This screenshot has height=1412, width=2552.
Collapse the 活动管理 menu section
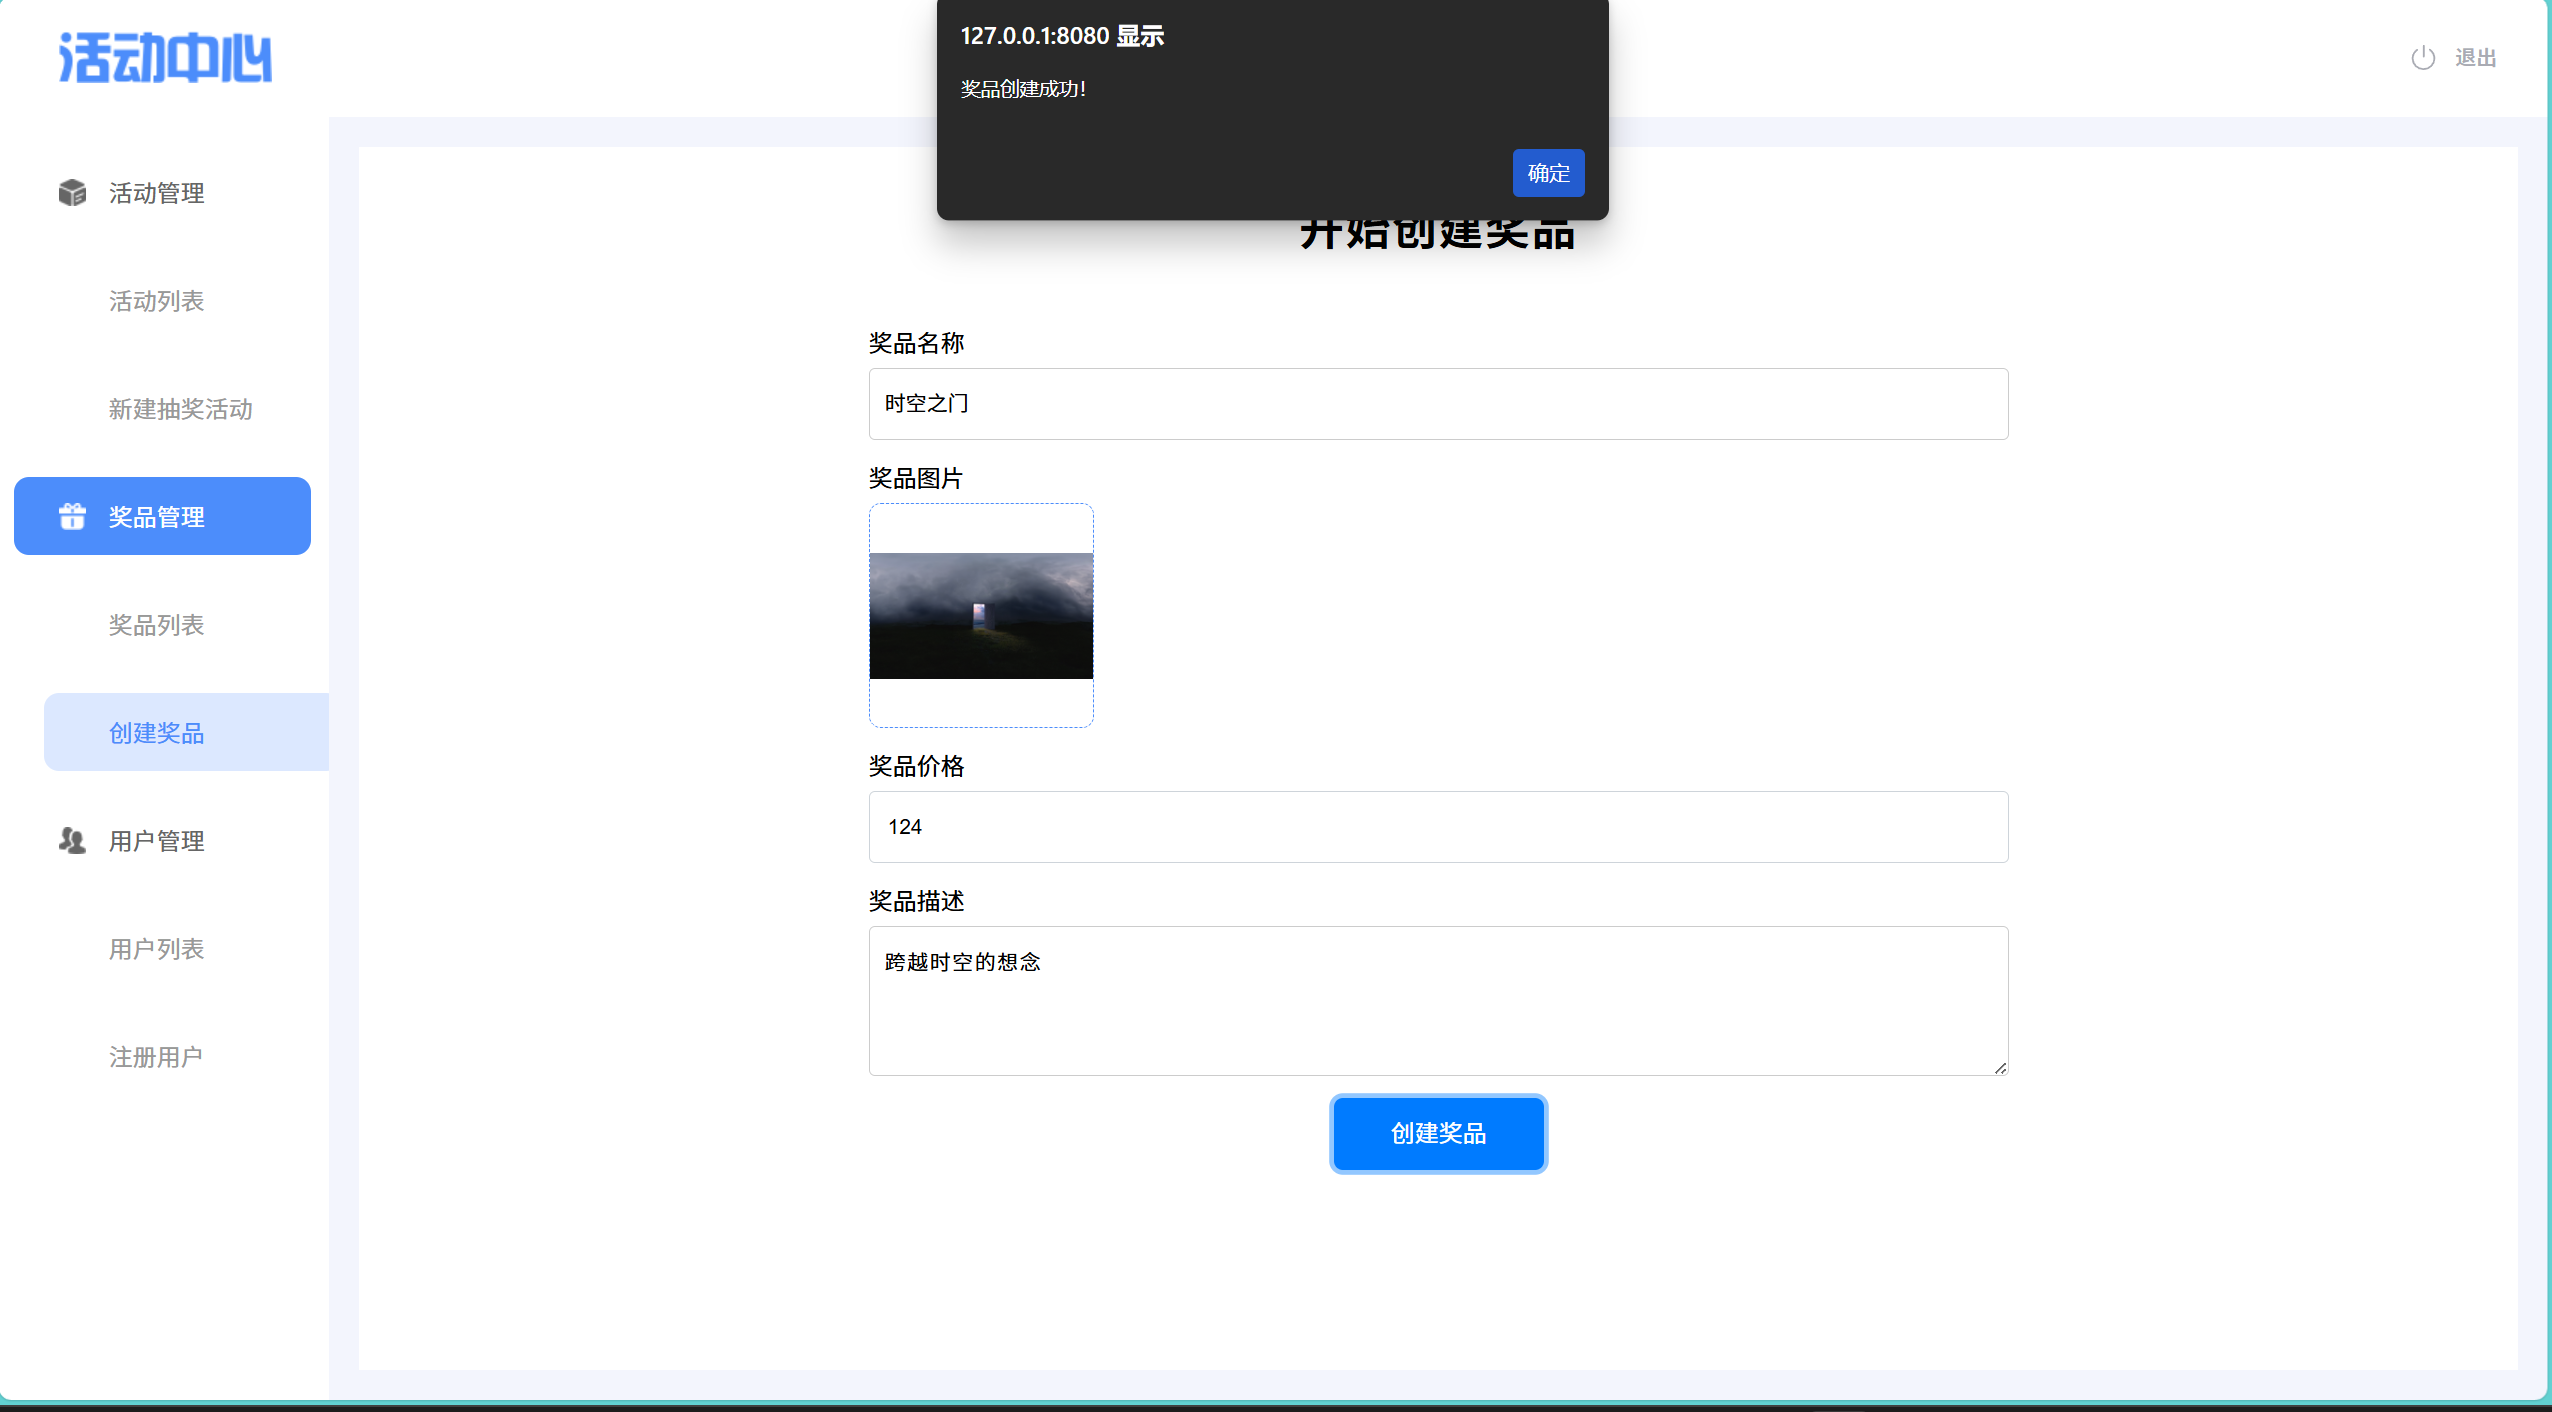[x=157, y=193]
